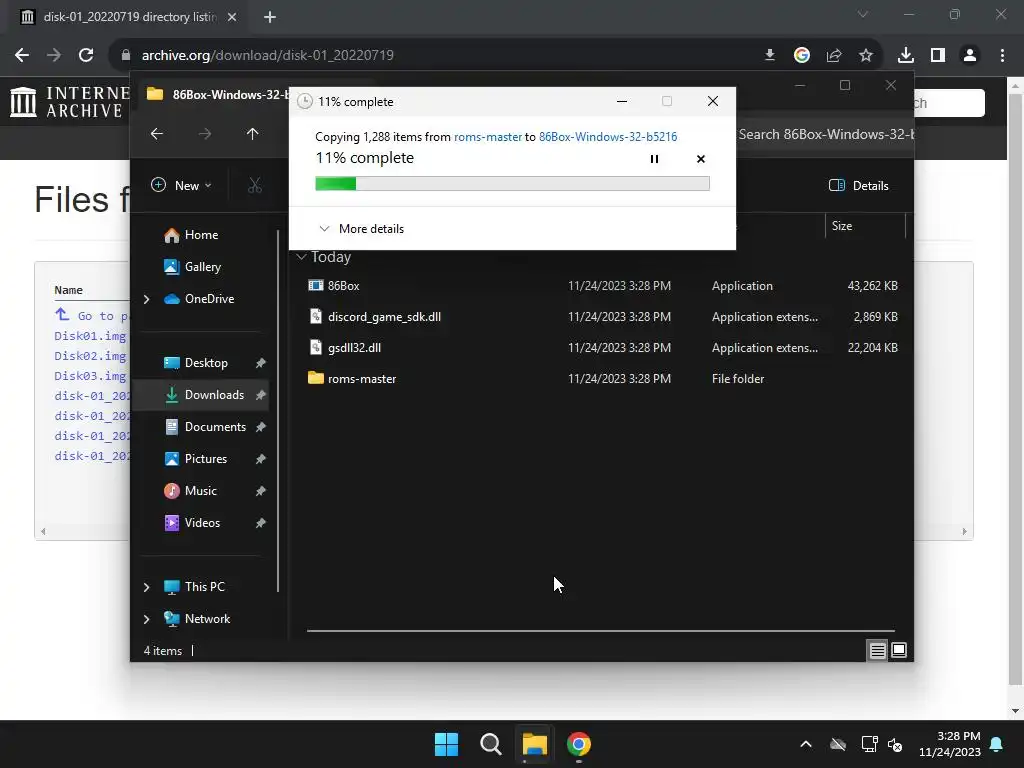Toggle Chrome side panel
This screenshot has height=768, width=1024.
coord(938,55)
